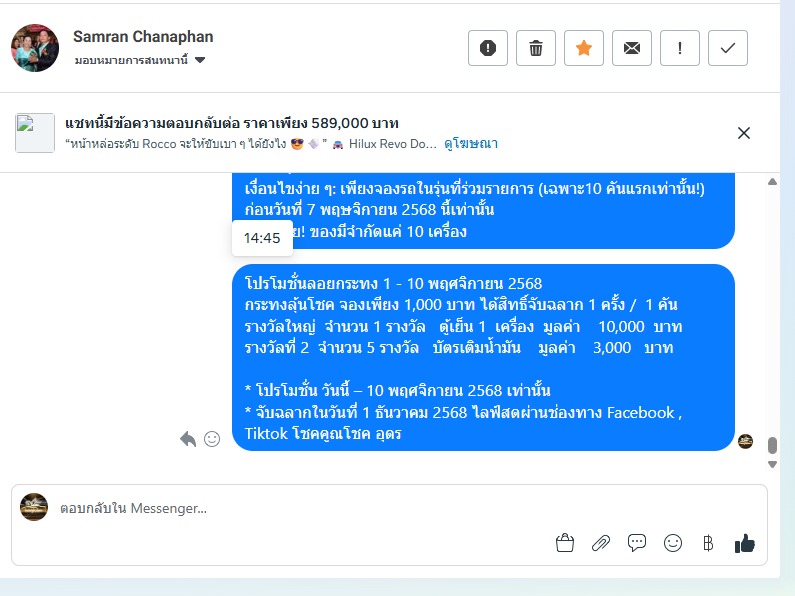Attach a file with paperclip icon
The width and height of the screenshot is (795, 596).
coord(601,543)
